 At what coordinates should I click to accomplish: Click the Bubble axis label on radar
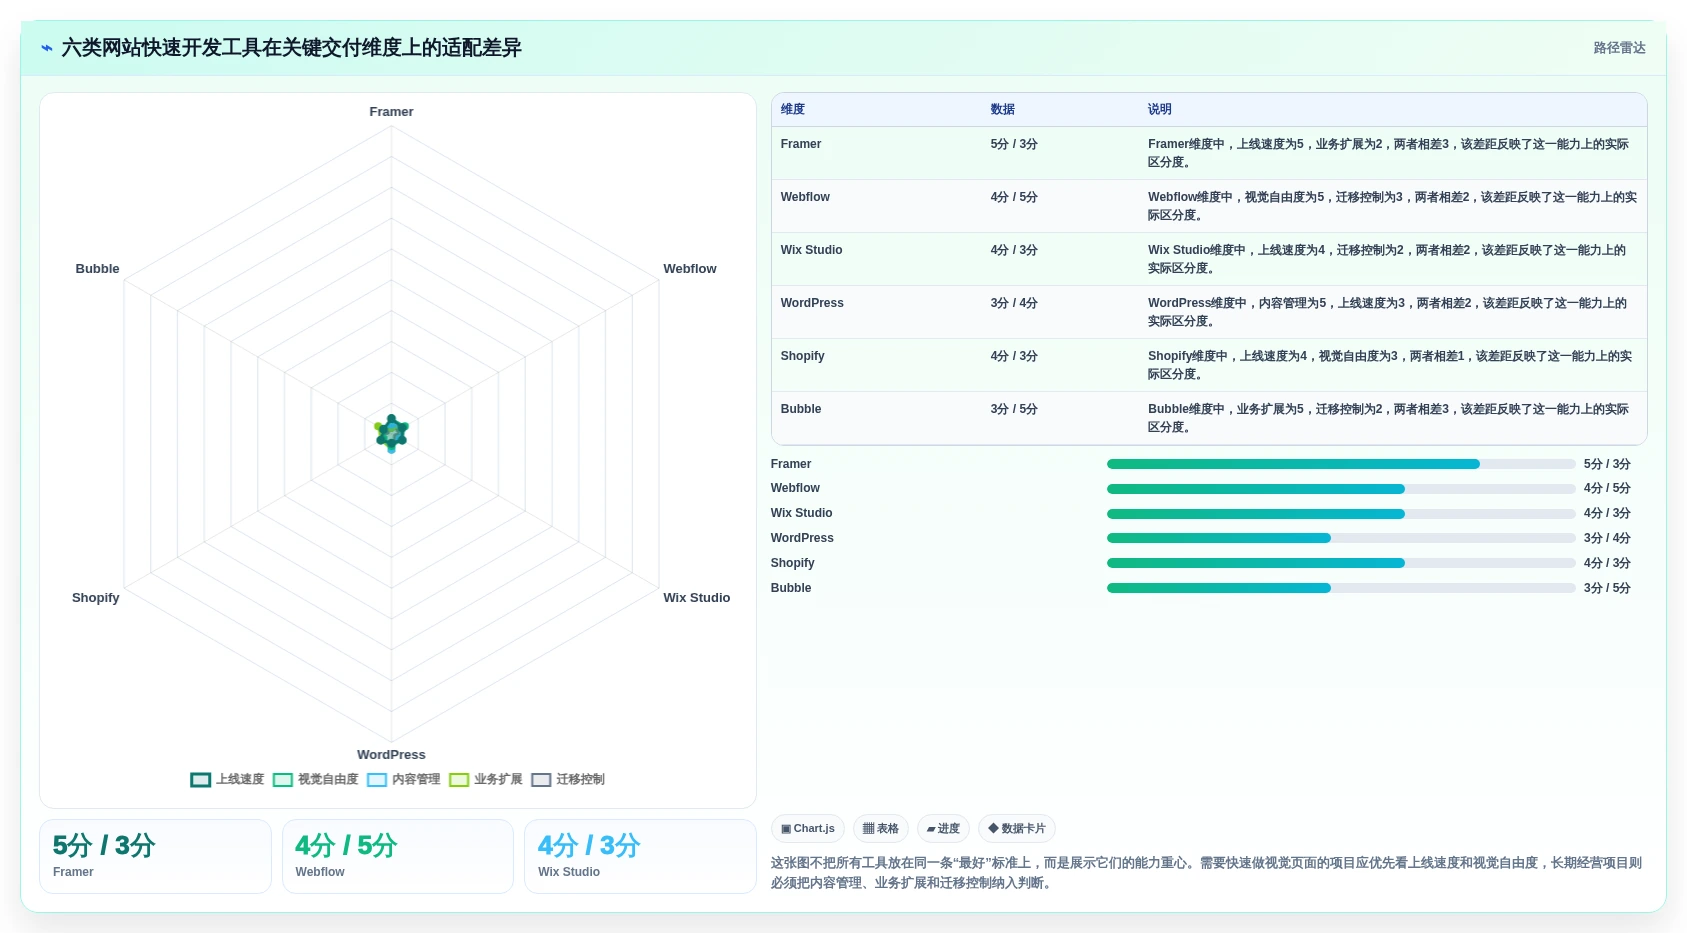click(x=97, y=269)
